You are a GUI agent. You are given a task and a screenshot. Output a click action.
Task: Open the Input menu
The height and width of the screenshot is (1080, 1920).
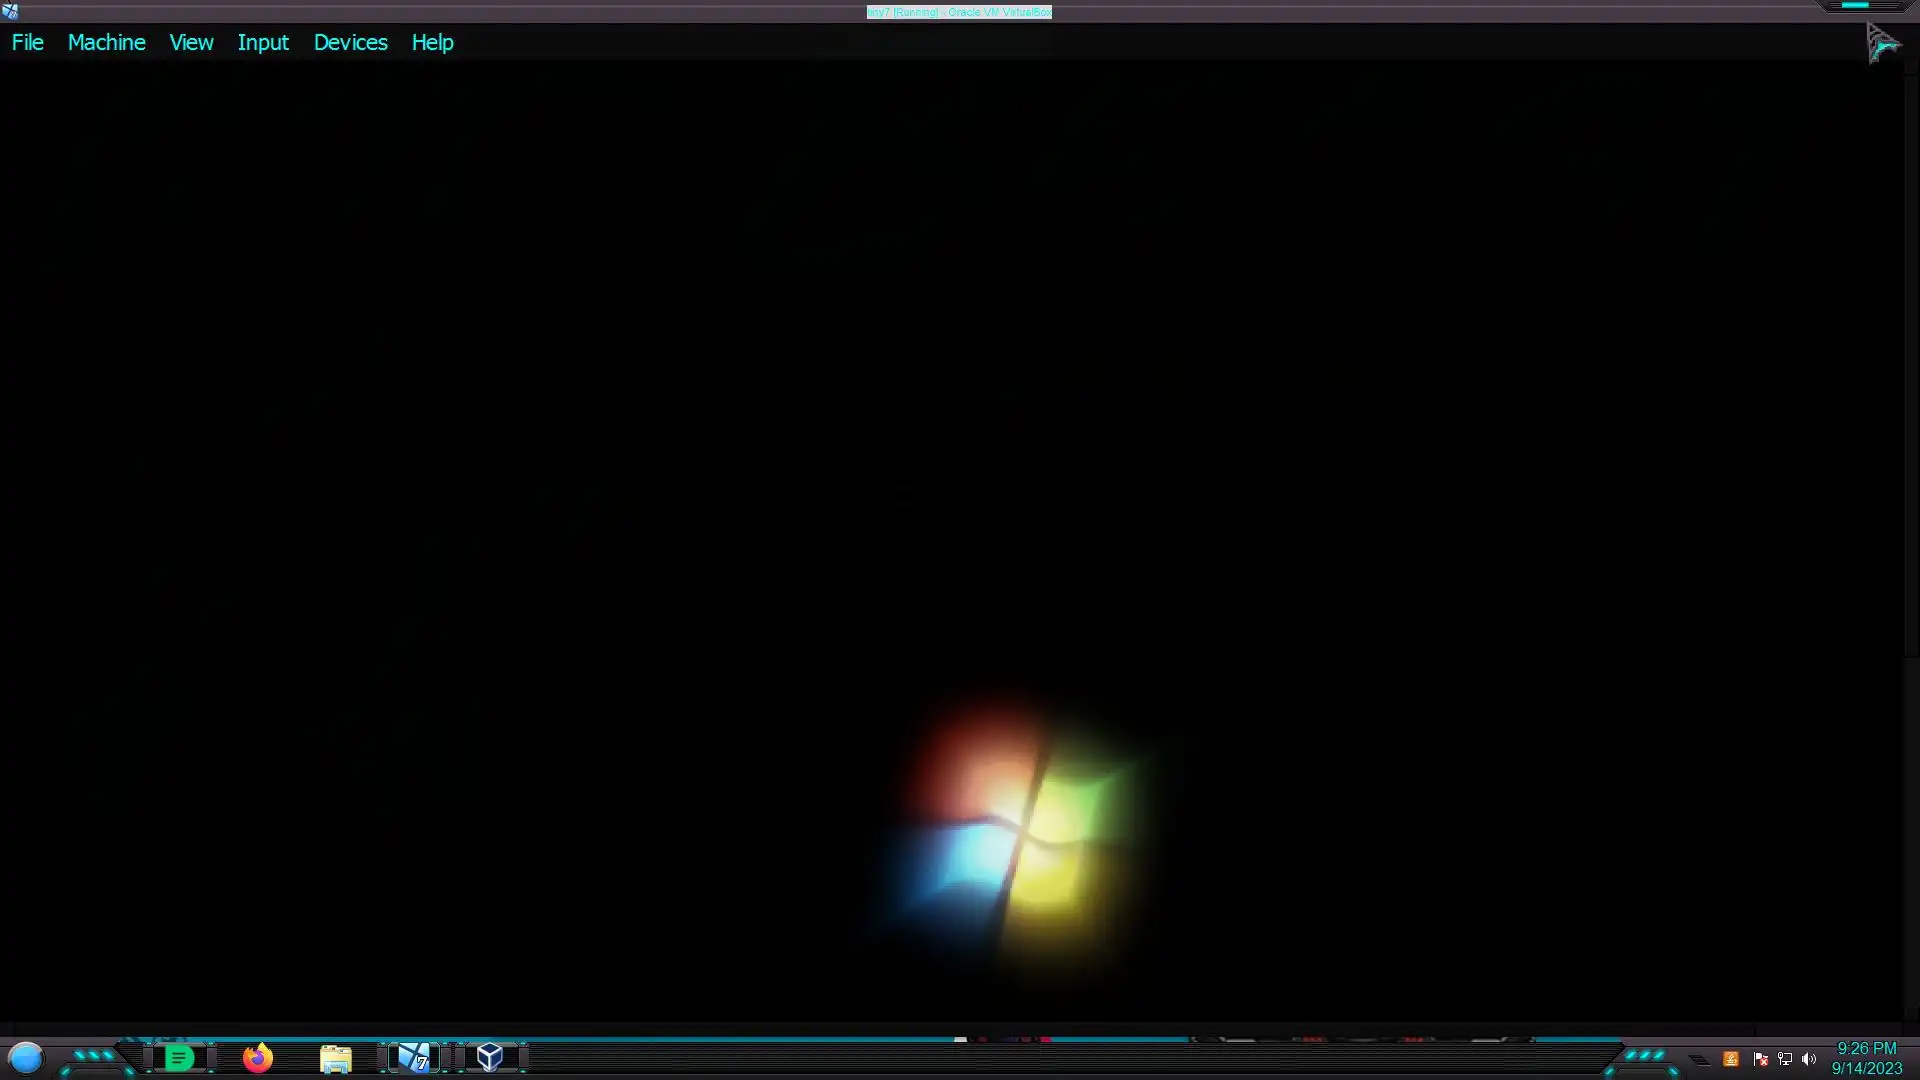[263, 42]
